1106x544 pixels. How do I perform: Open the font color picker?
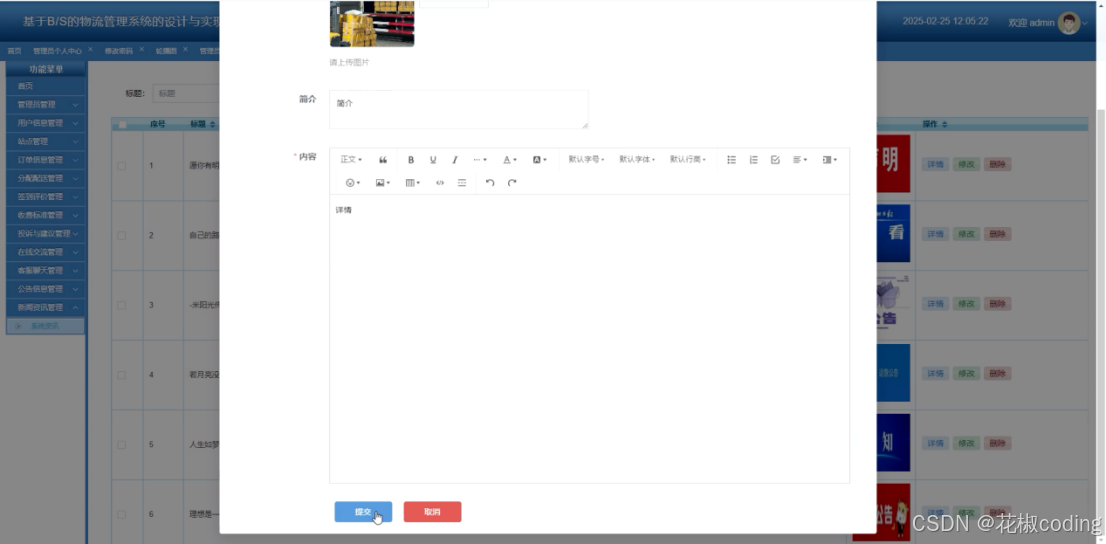[509, 160]
